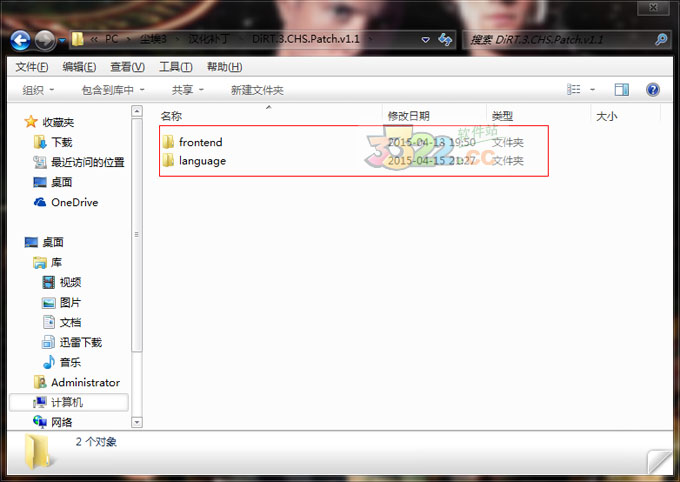Select the frontend folder name
This screenshot has width=680, height=482.
[200, 142]
